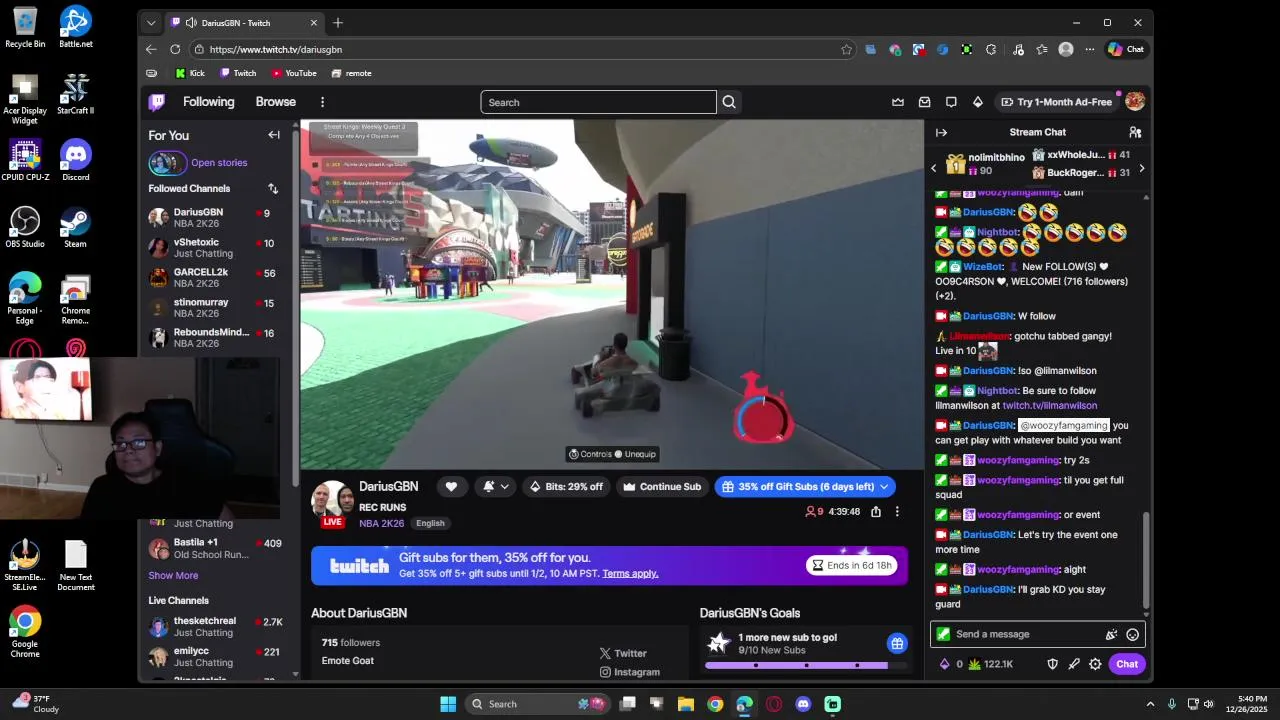1280x720 pixels.
Task: Click the Continue Sub button
Action: [x=662, y=487]
